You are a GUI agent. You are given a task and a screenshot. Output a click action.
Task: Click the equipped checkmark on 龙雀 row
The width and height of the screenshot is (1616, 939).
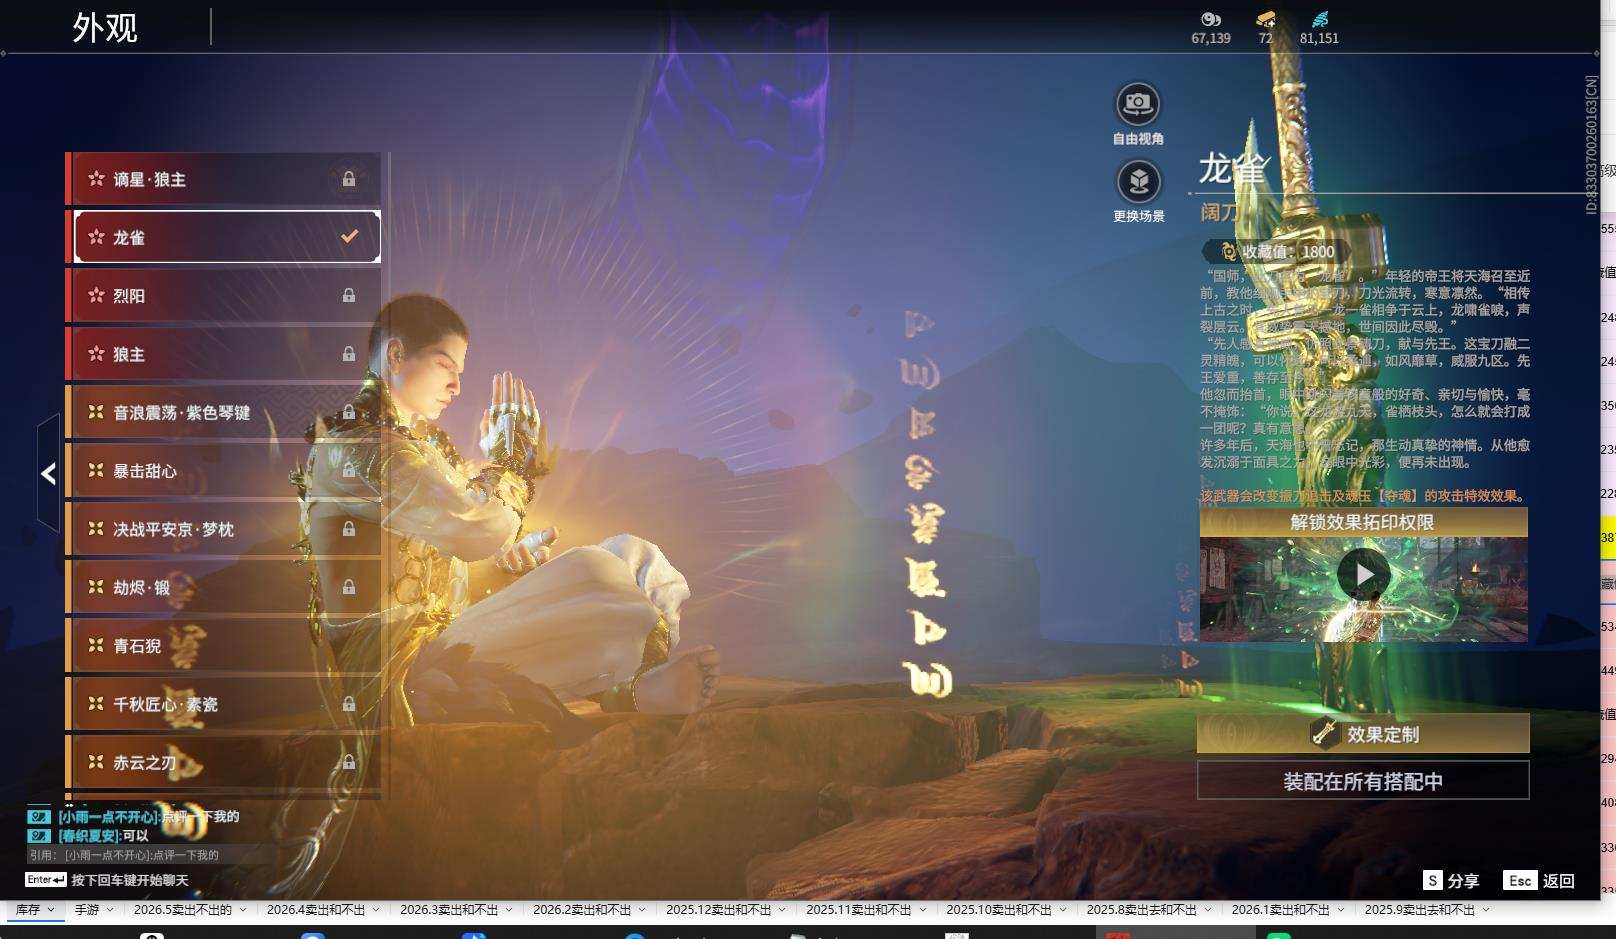pos(350,237)
